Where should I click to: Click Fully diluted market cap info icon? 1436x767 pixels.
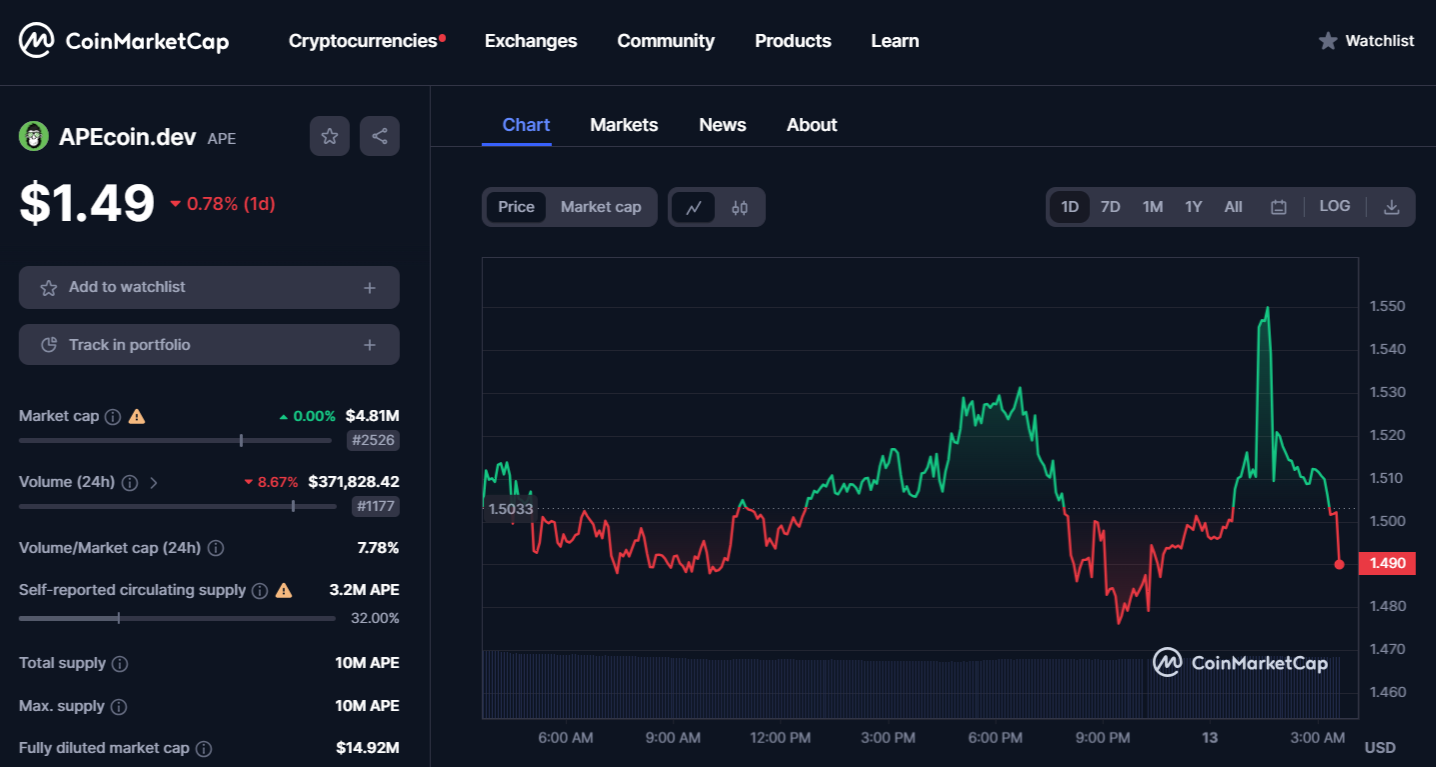(204, 749)
